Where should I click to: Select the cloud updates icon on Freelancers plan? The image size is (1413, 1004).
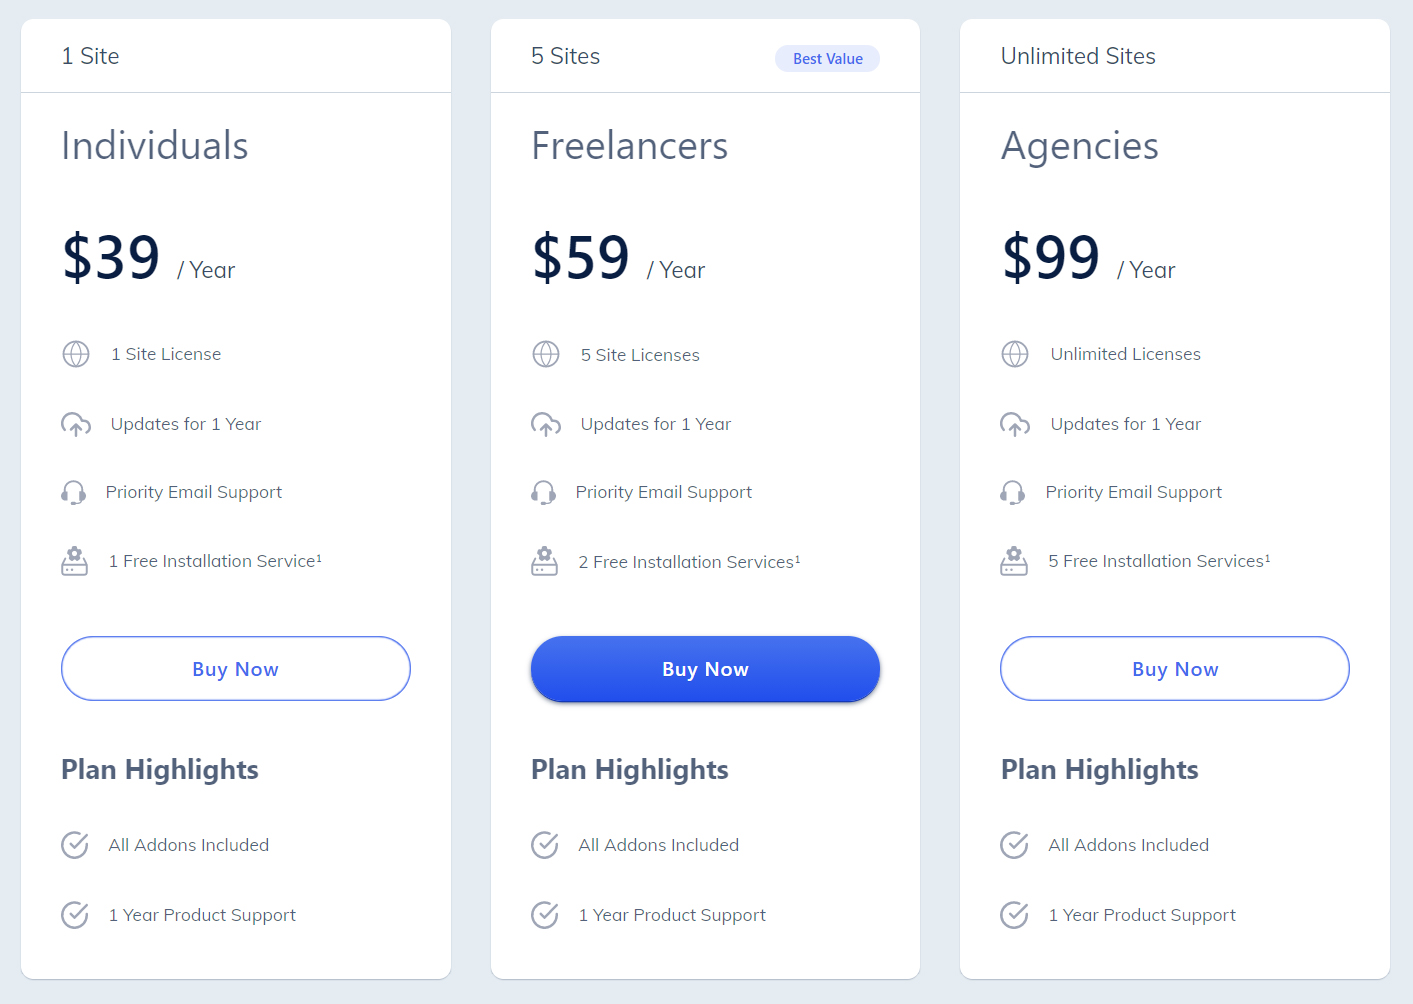pos(545,424)
